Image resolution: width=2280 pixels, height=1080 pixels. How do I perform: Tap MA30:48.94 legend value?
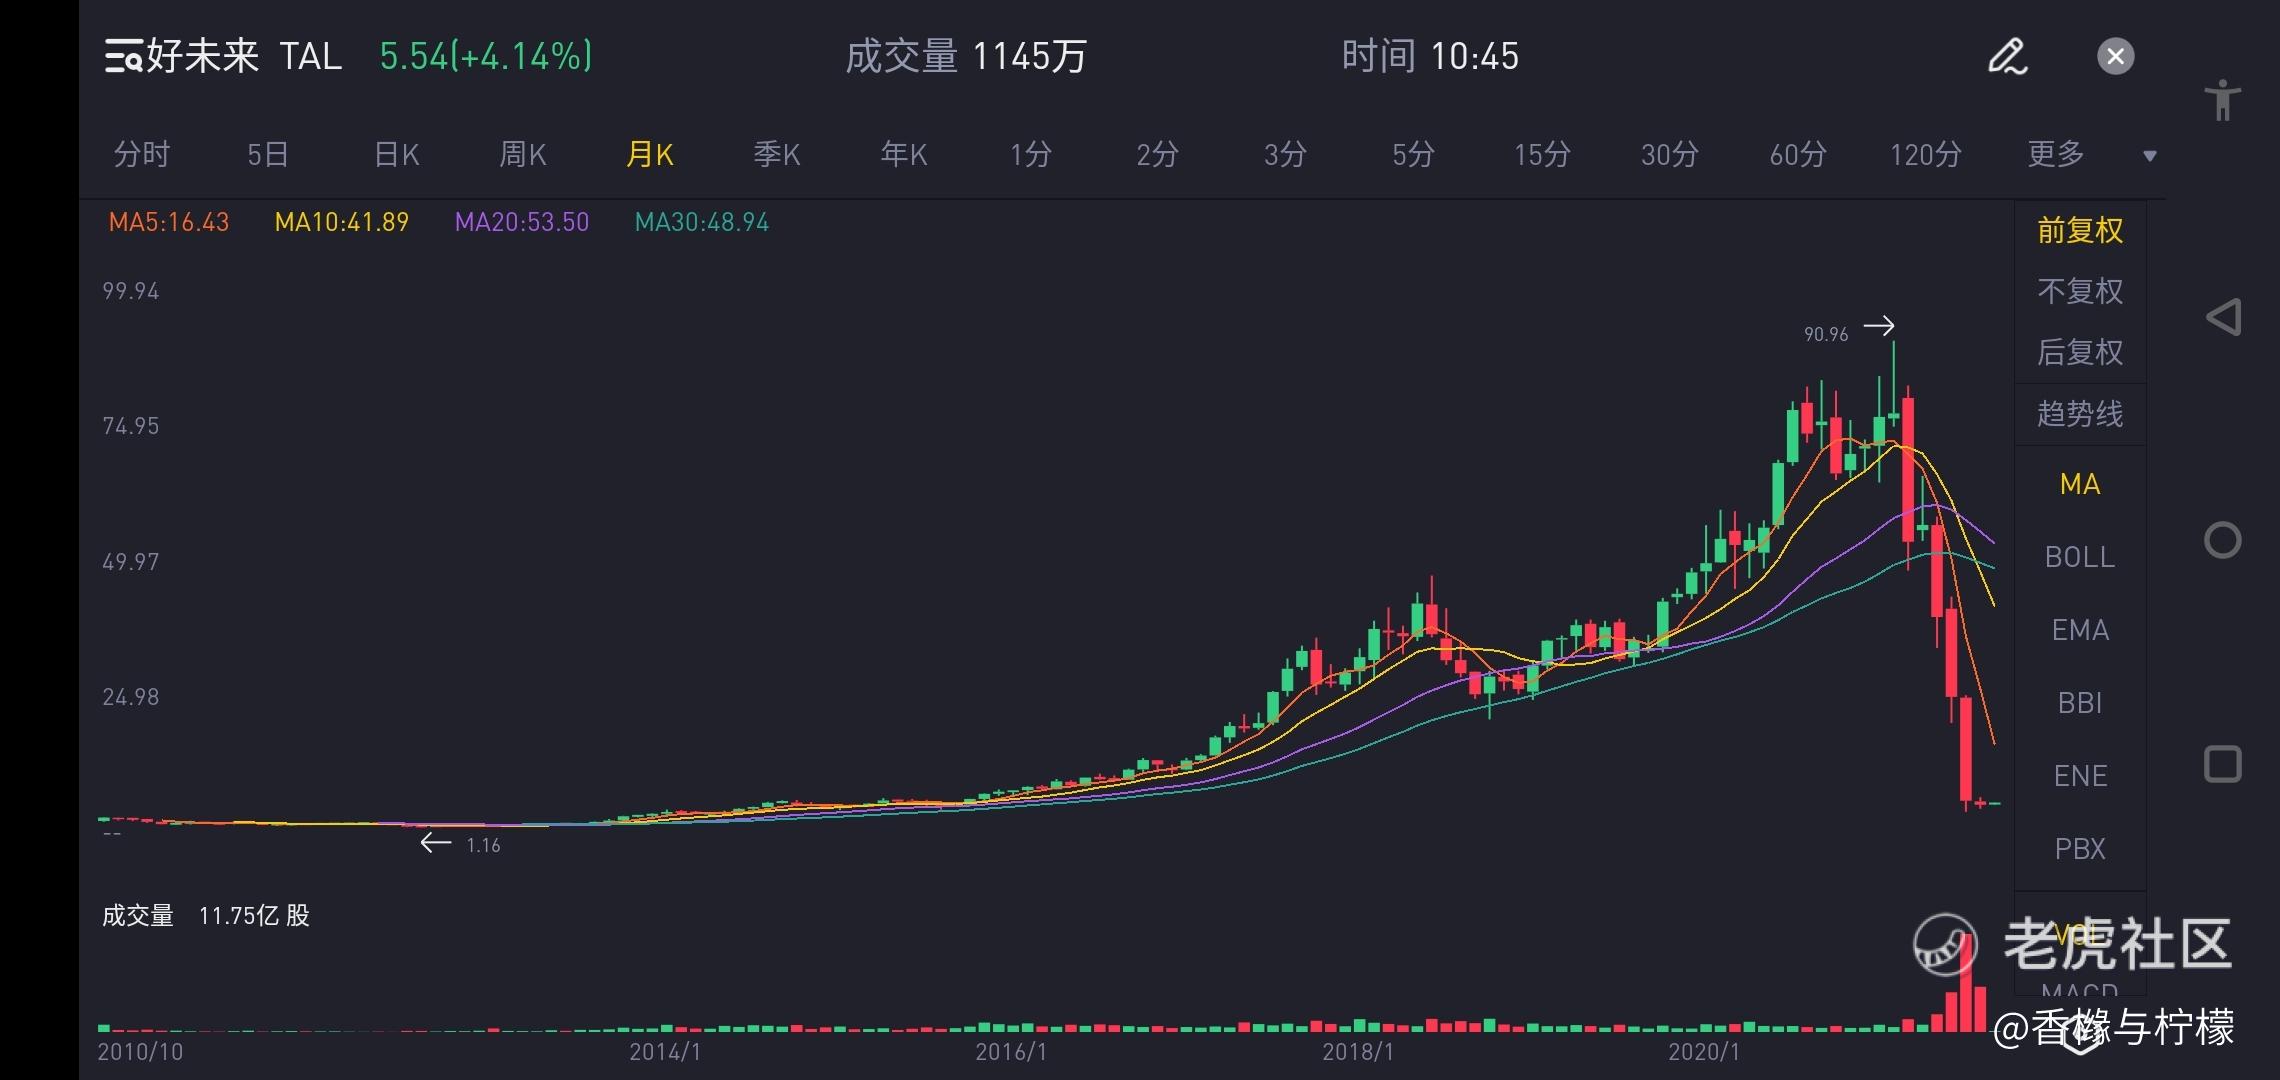(x=702, y=222)
